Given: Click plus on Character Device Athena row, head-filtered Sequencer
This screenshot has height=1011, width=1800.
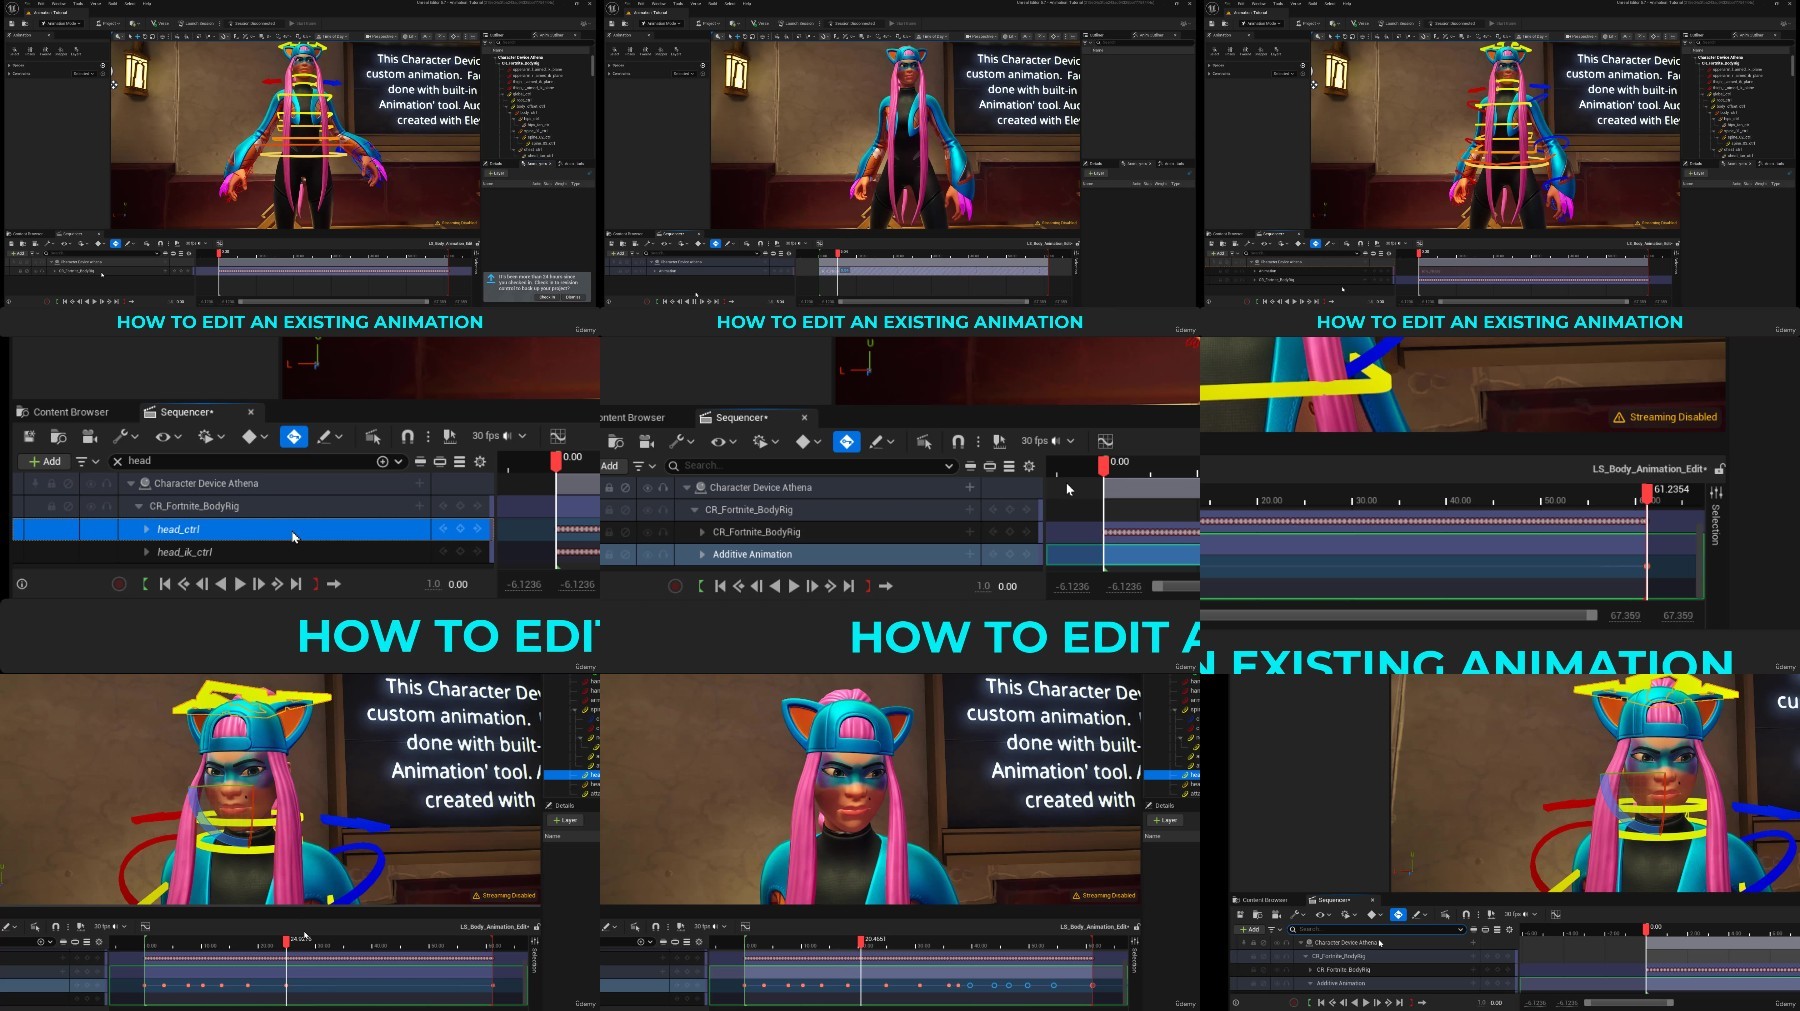Looking at the screenshot, I should click(420, 483).
